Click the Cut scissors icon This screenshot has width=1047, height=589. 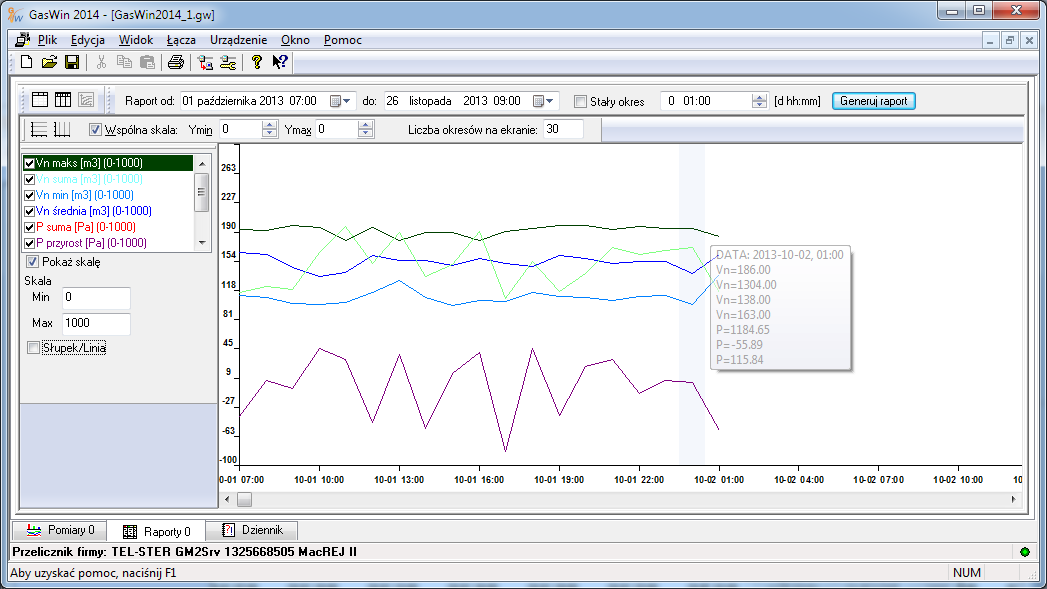(101, 62)
